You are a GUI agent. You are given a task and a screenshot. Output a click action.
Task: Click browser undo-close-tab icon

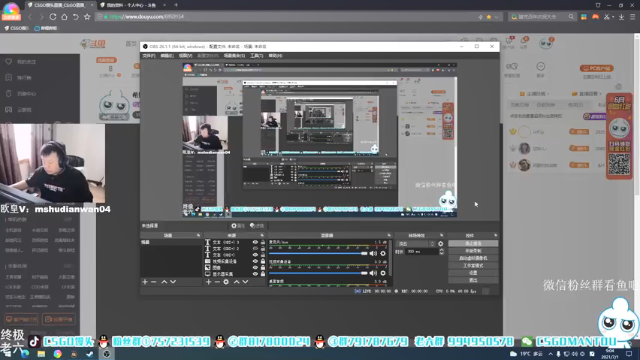(76, 17)
